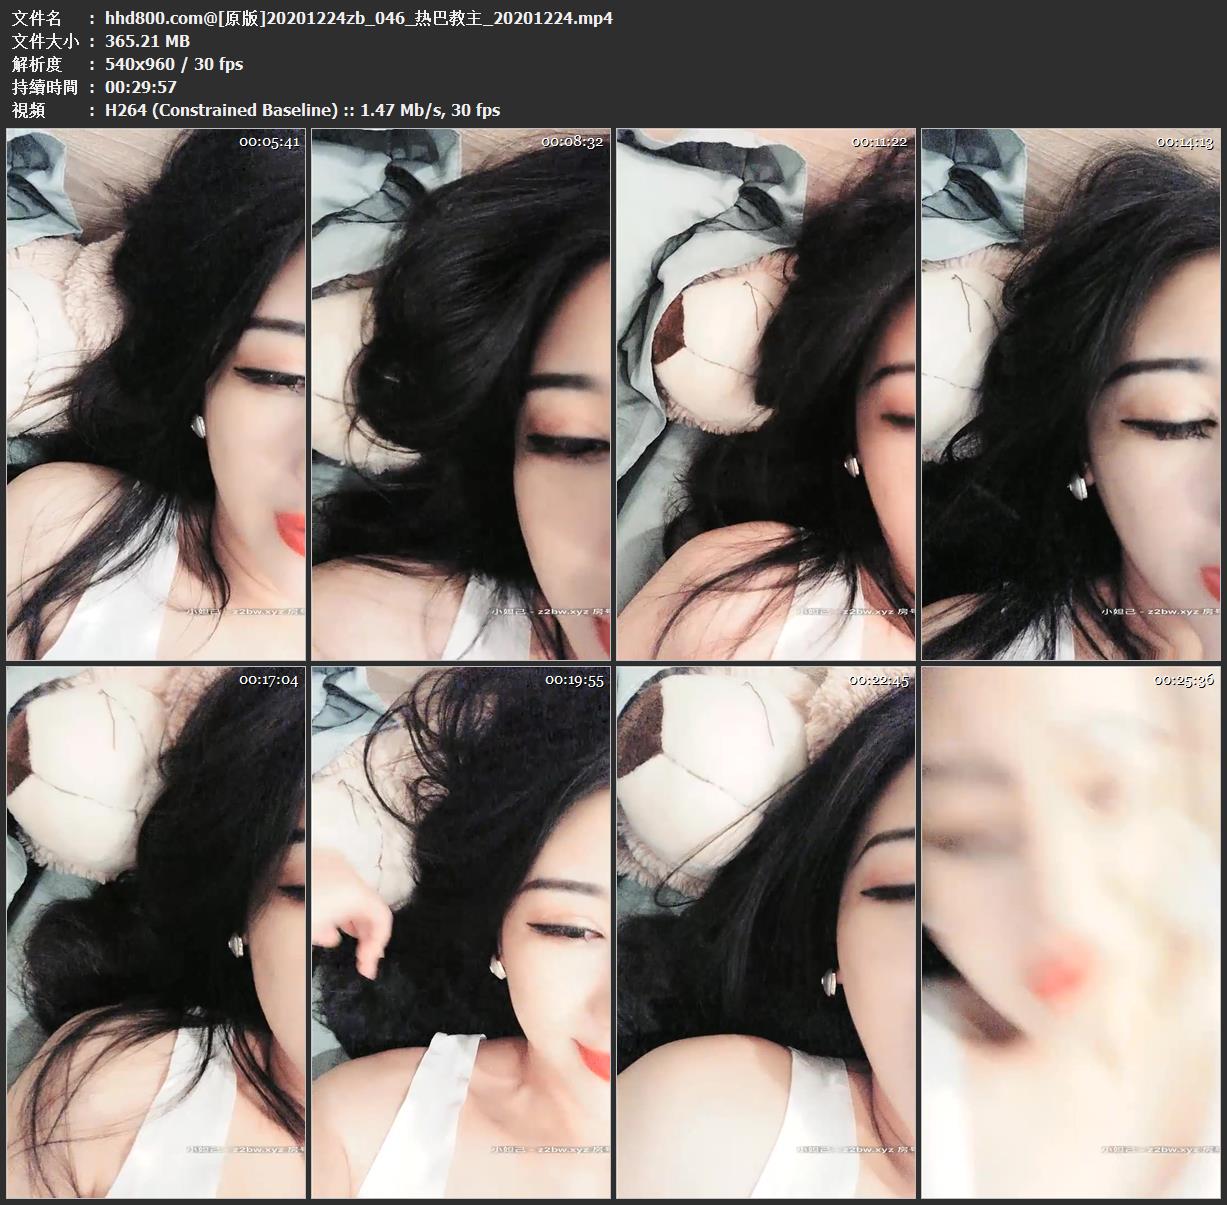The height and width of the screenshot is (1205, 1227).
Task: Select the H264 Constrained Baseline codec text
Action: tap(302, 110)
